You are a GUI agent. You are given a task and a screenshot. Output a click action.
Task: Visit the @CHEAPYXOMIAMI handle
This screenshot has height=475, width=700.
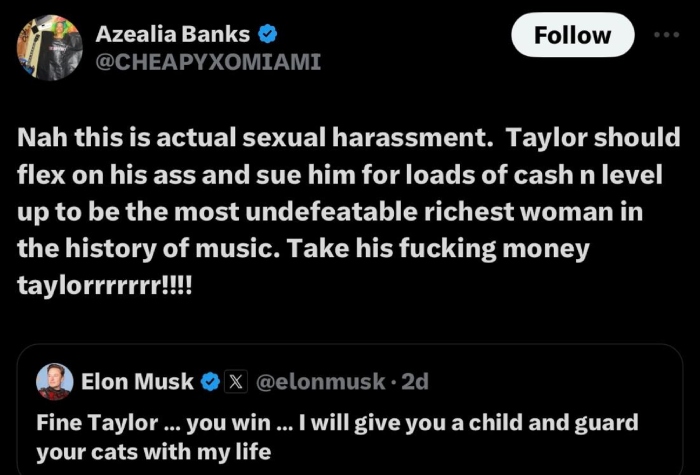tap(208, 62)
